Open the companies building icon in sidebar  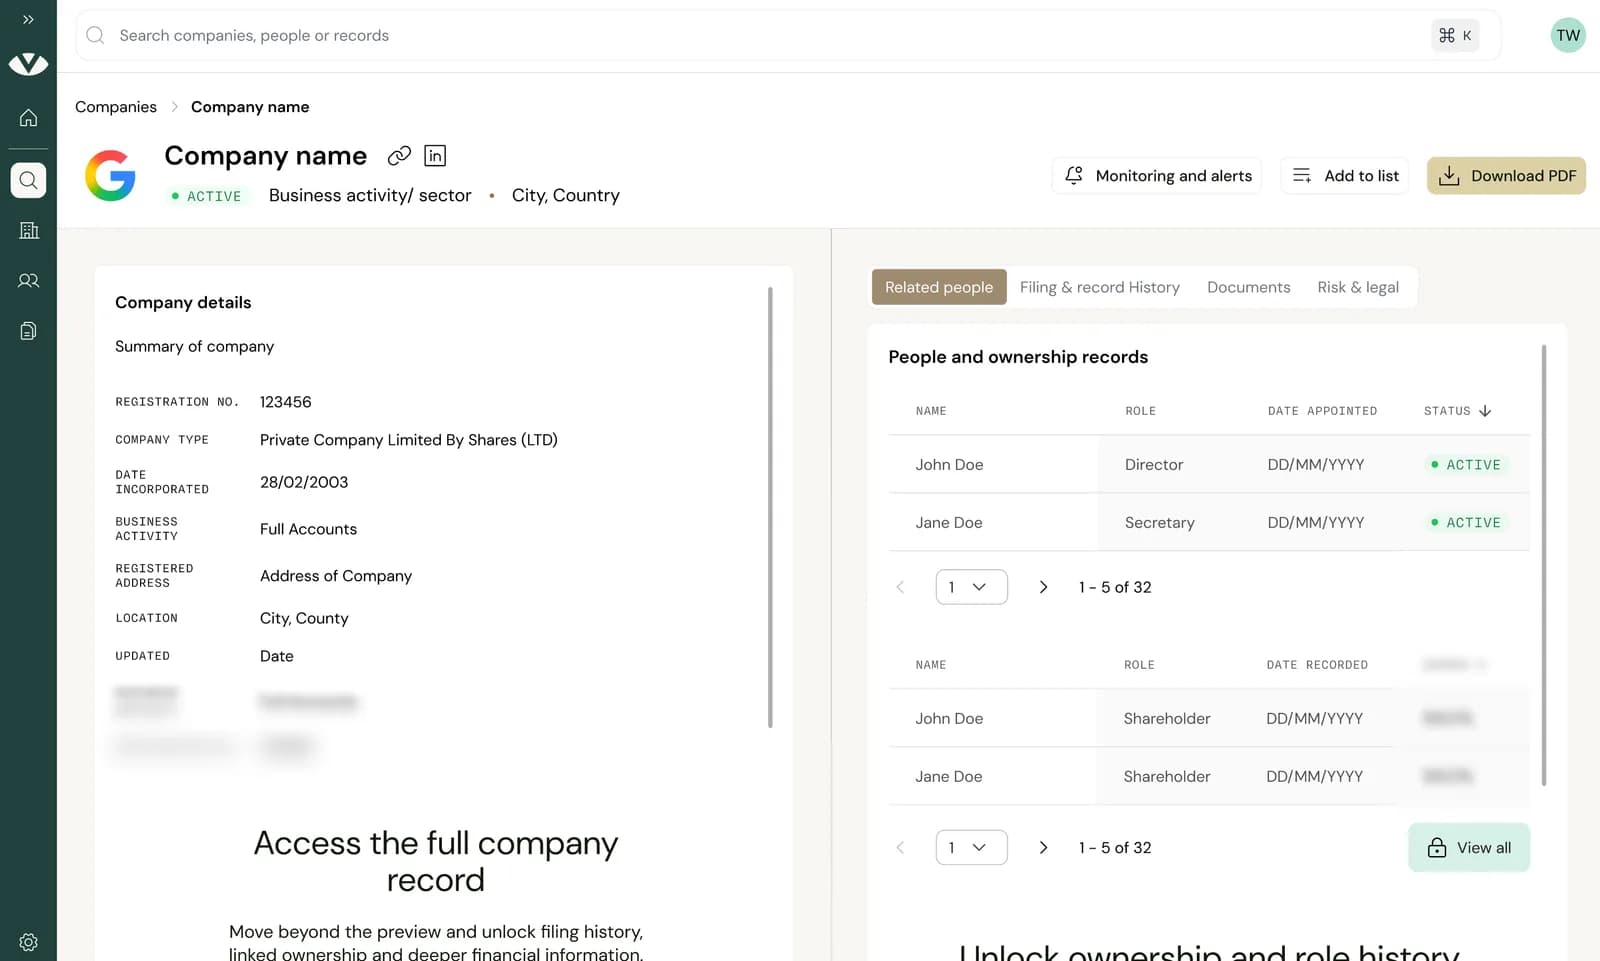[x=28, y=230]
